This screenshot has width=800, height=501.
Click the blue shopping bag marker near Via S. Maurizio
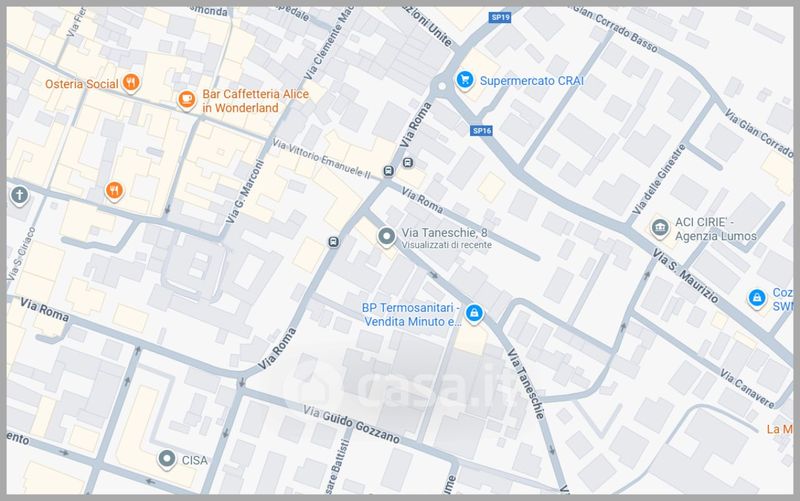pyautogui.click(x=757, y=298)
